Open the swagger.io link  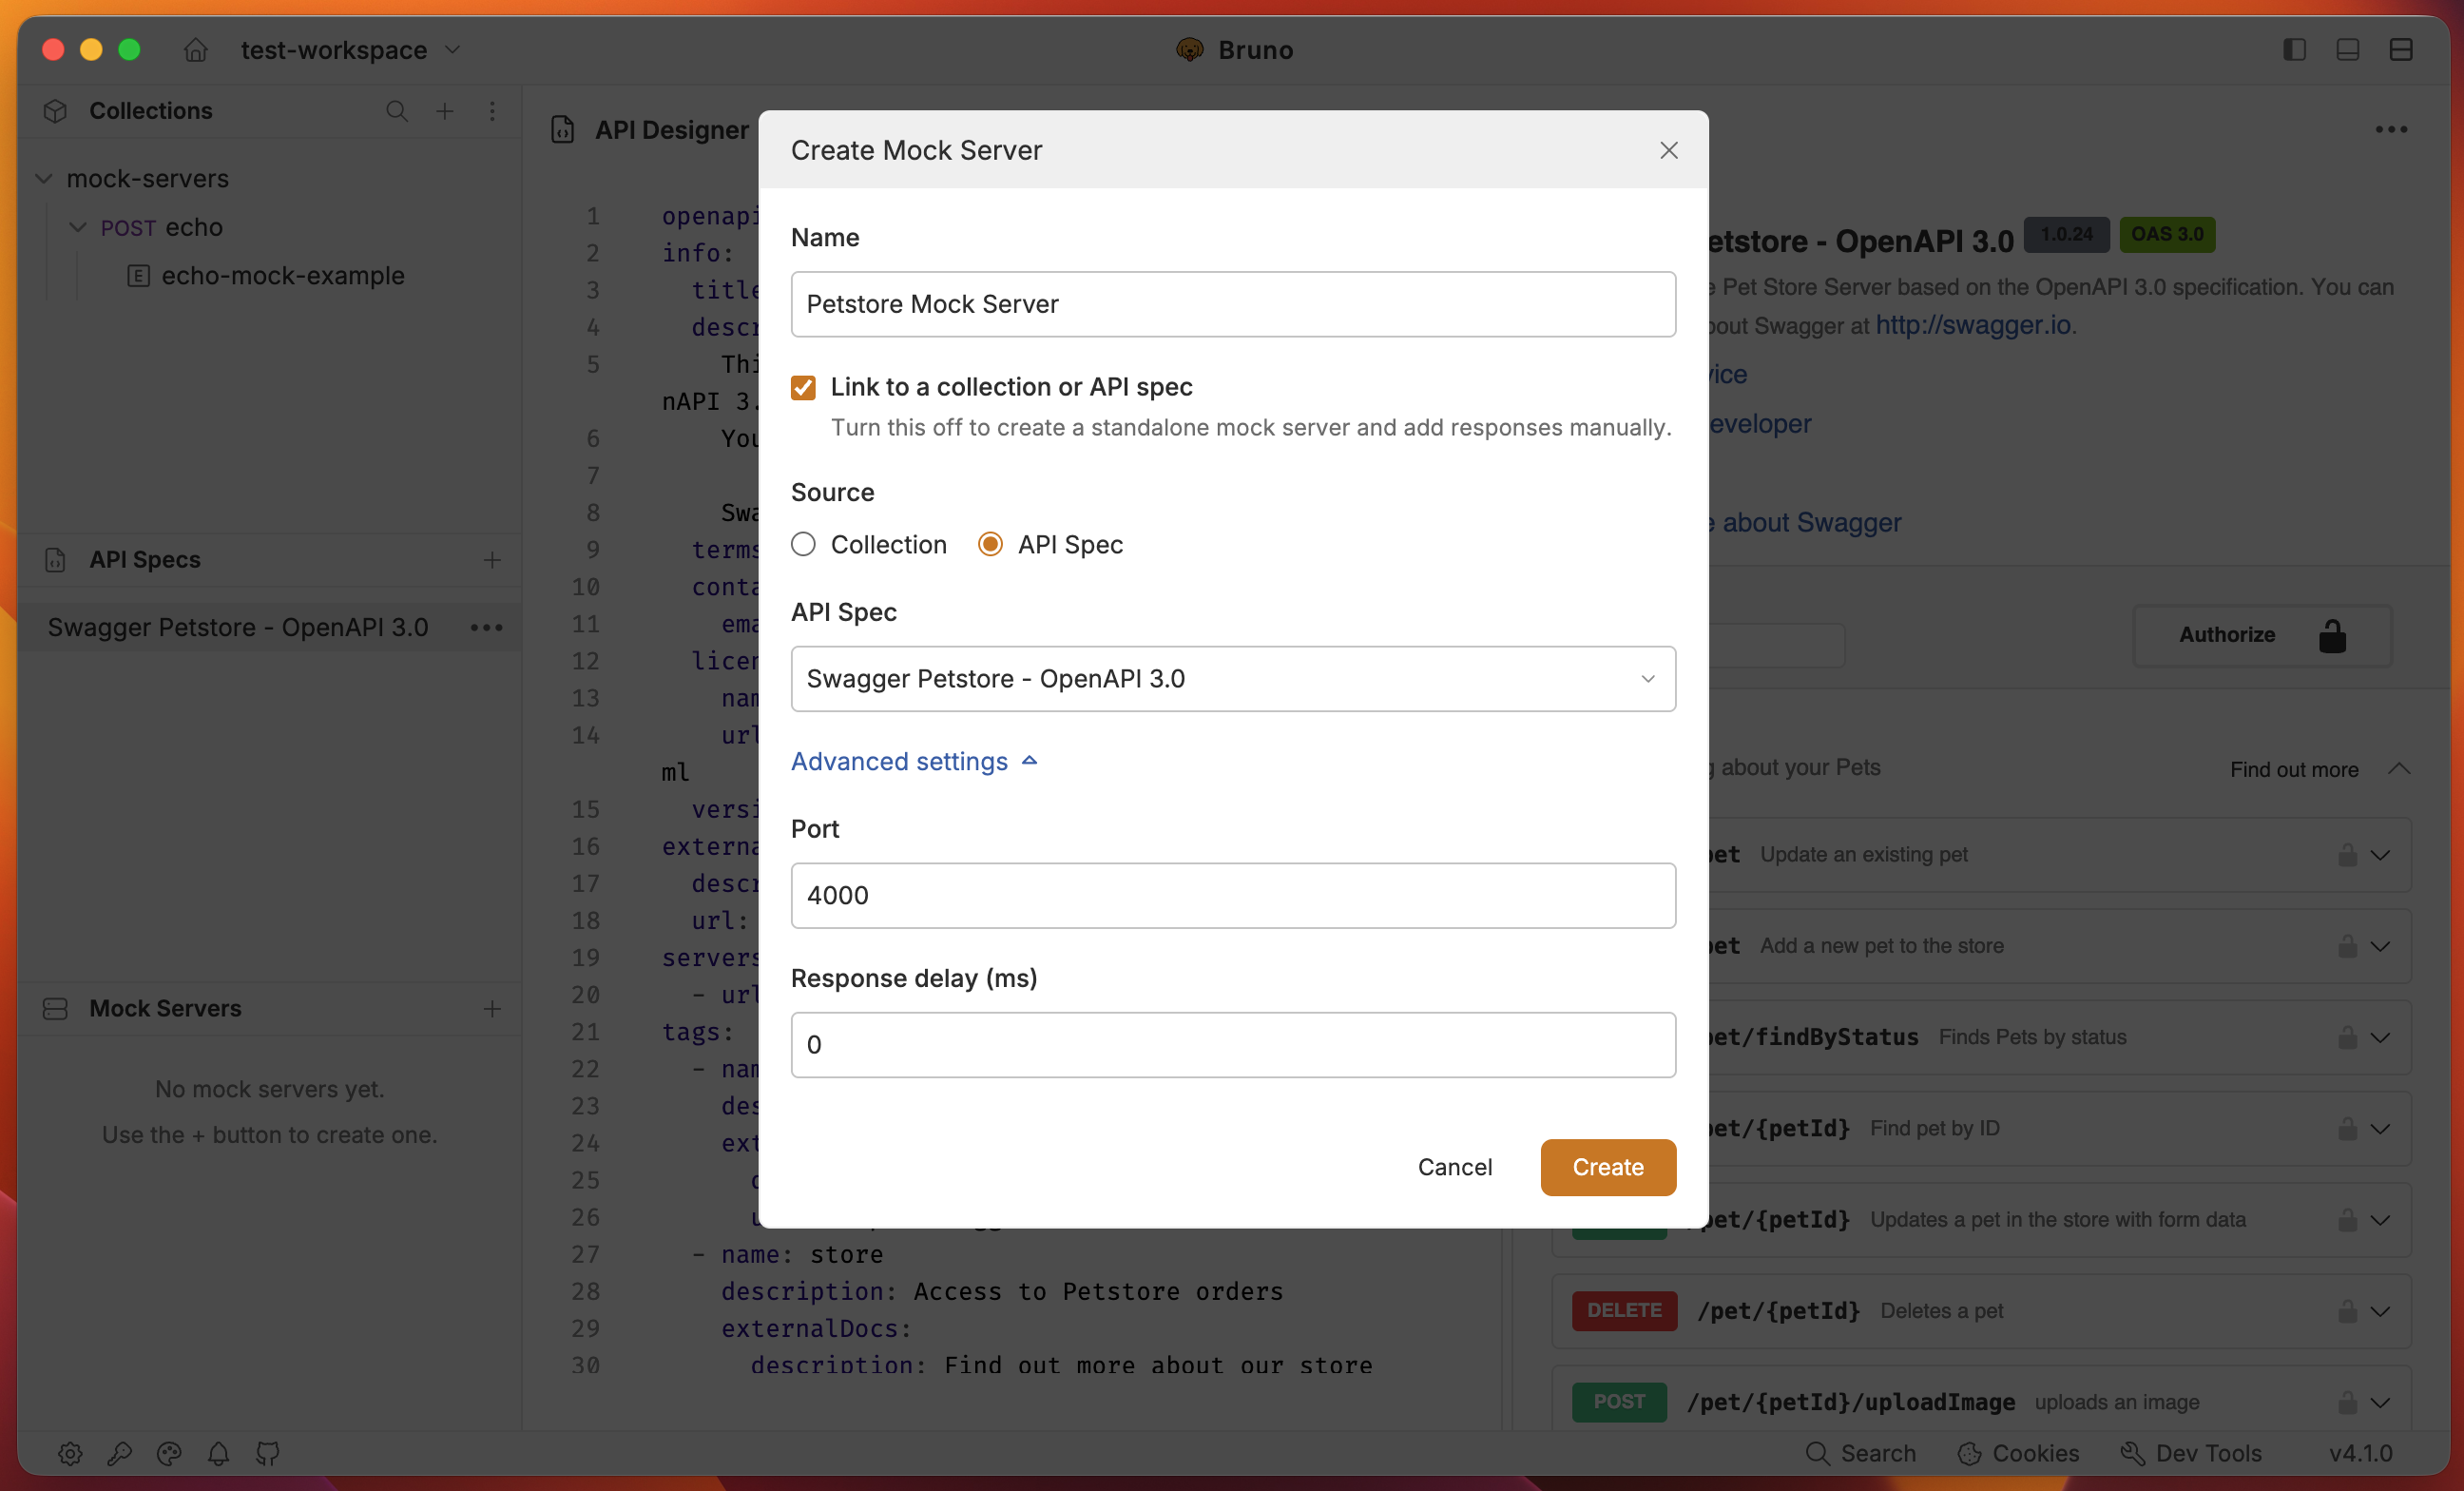tap(1972, 325)
